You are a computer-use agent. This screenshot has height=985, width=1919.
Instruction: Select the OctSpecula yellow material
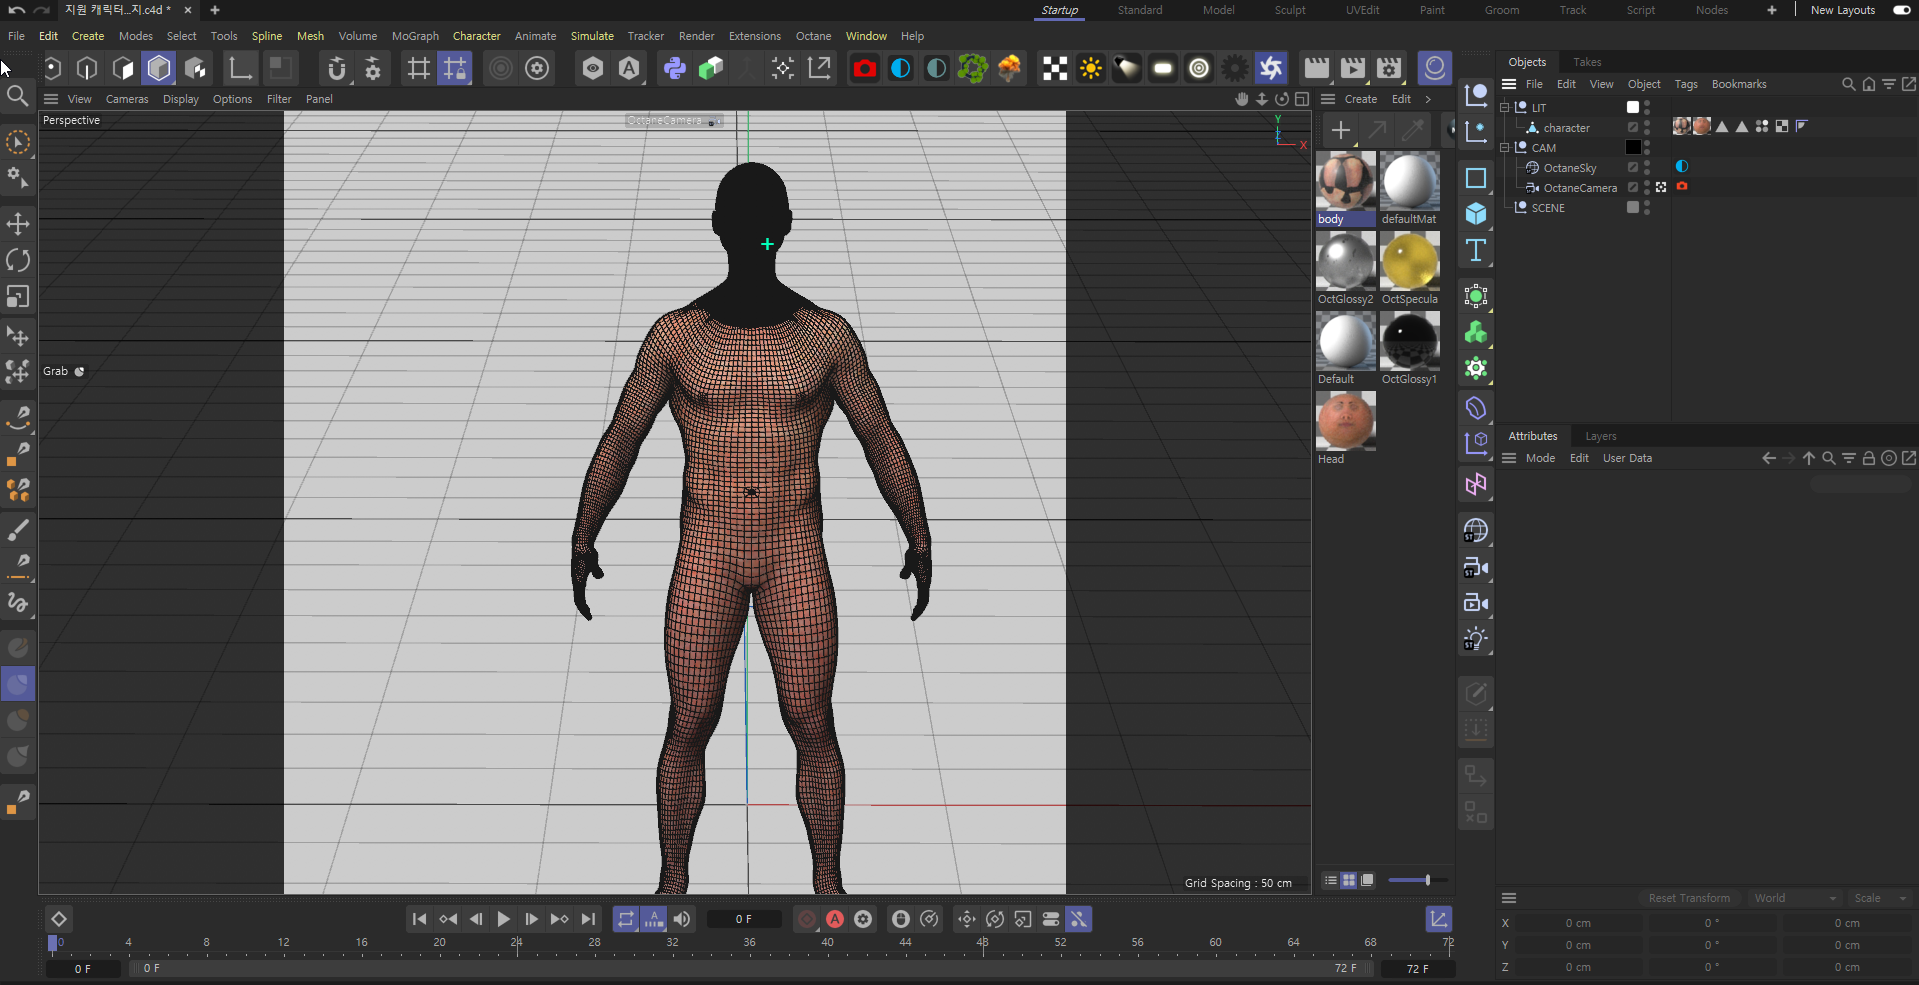pos(1410,261)
